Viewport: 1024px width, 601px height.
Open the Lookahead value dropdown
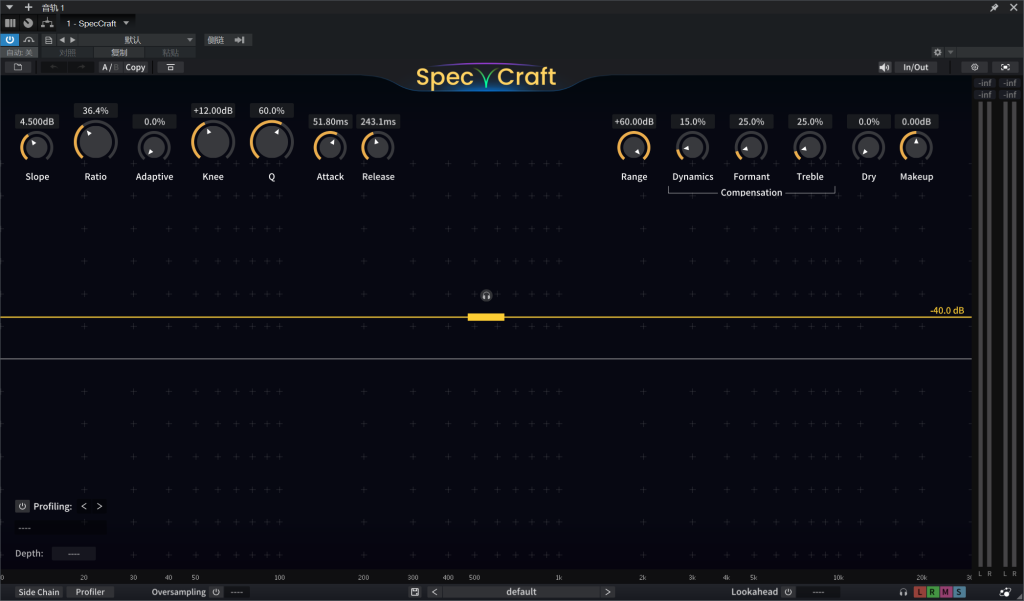818,592
